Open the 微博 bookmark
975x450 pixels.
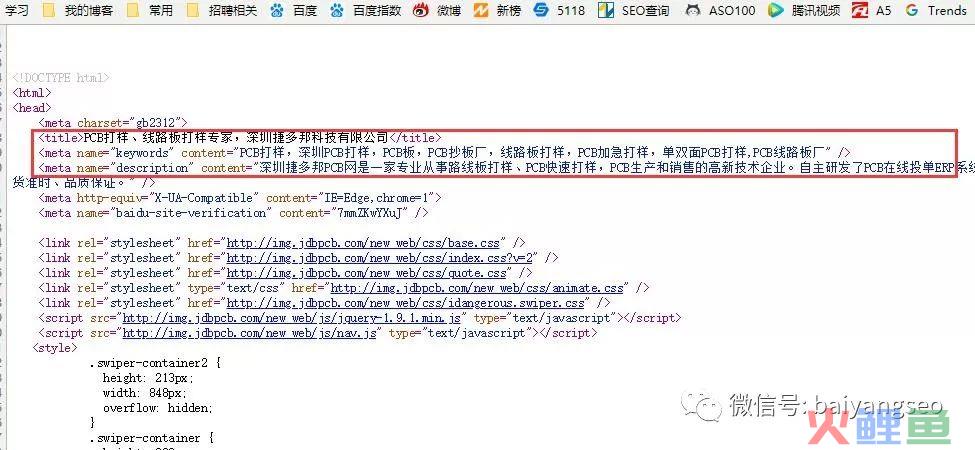click(438, 10)
